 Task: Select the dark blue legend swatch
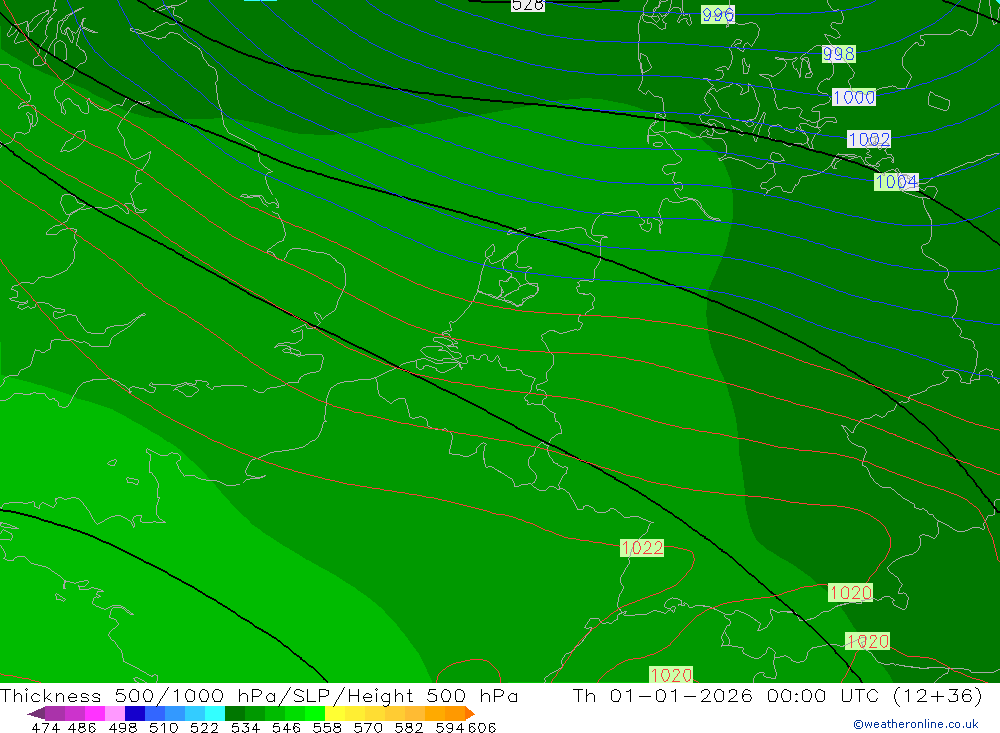coord(135,713)
